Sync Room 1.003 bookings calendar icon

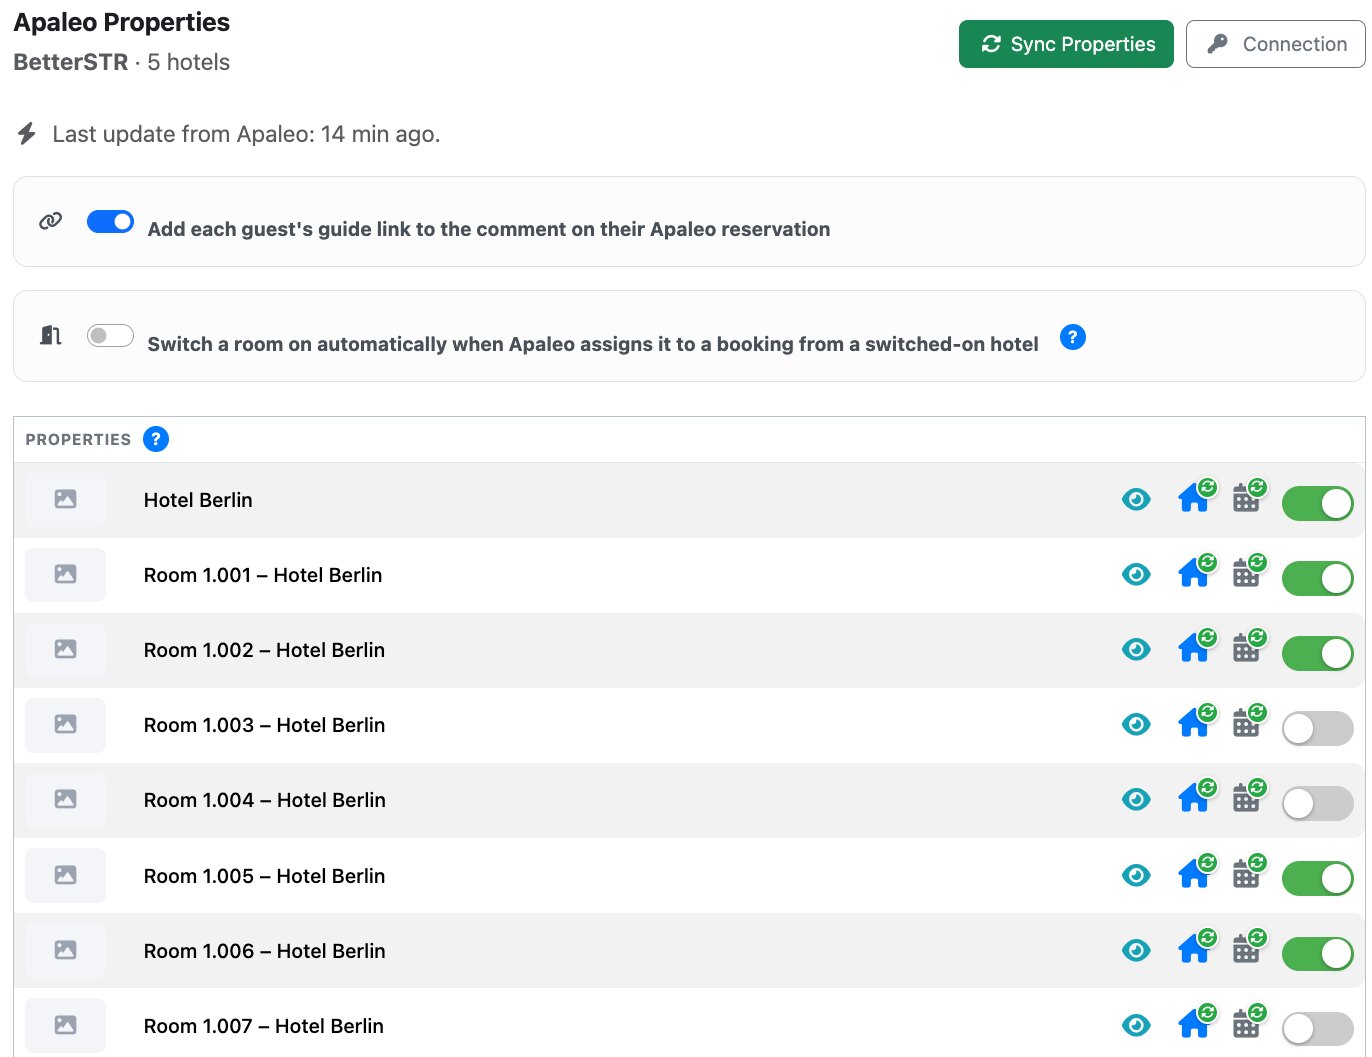click(1249, 721)
